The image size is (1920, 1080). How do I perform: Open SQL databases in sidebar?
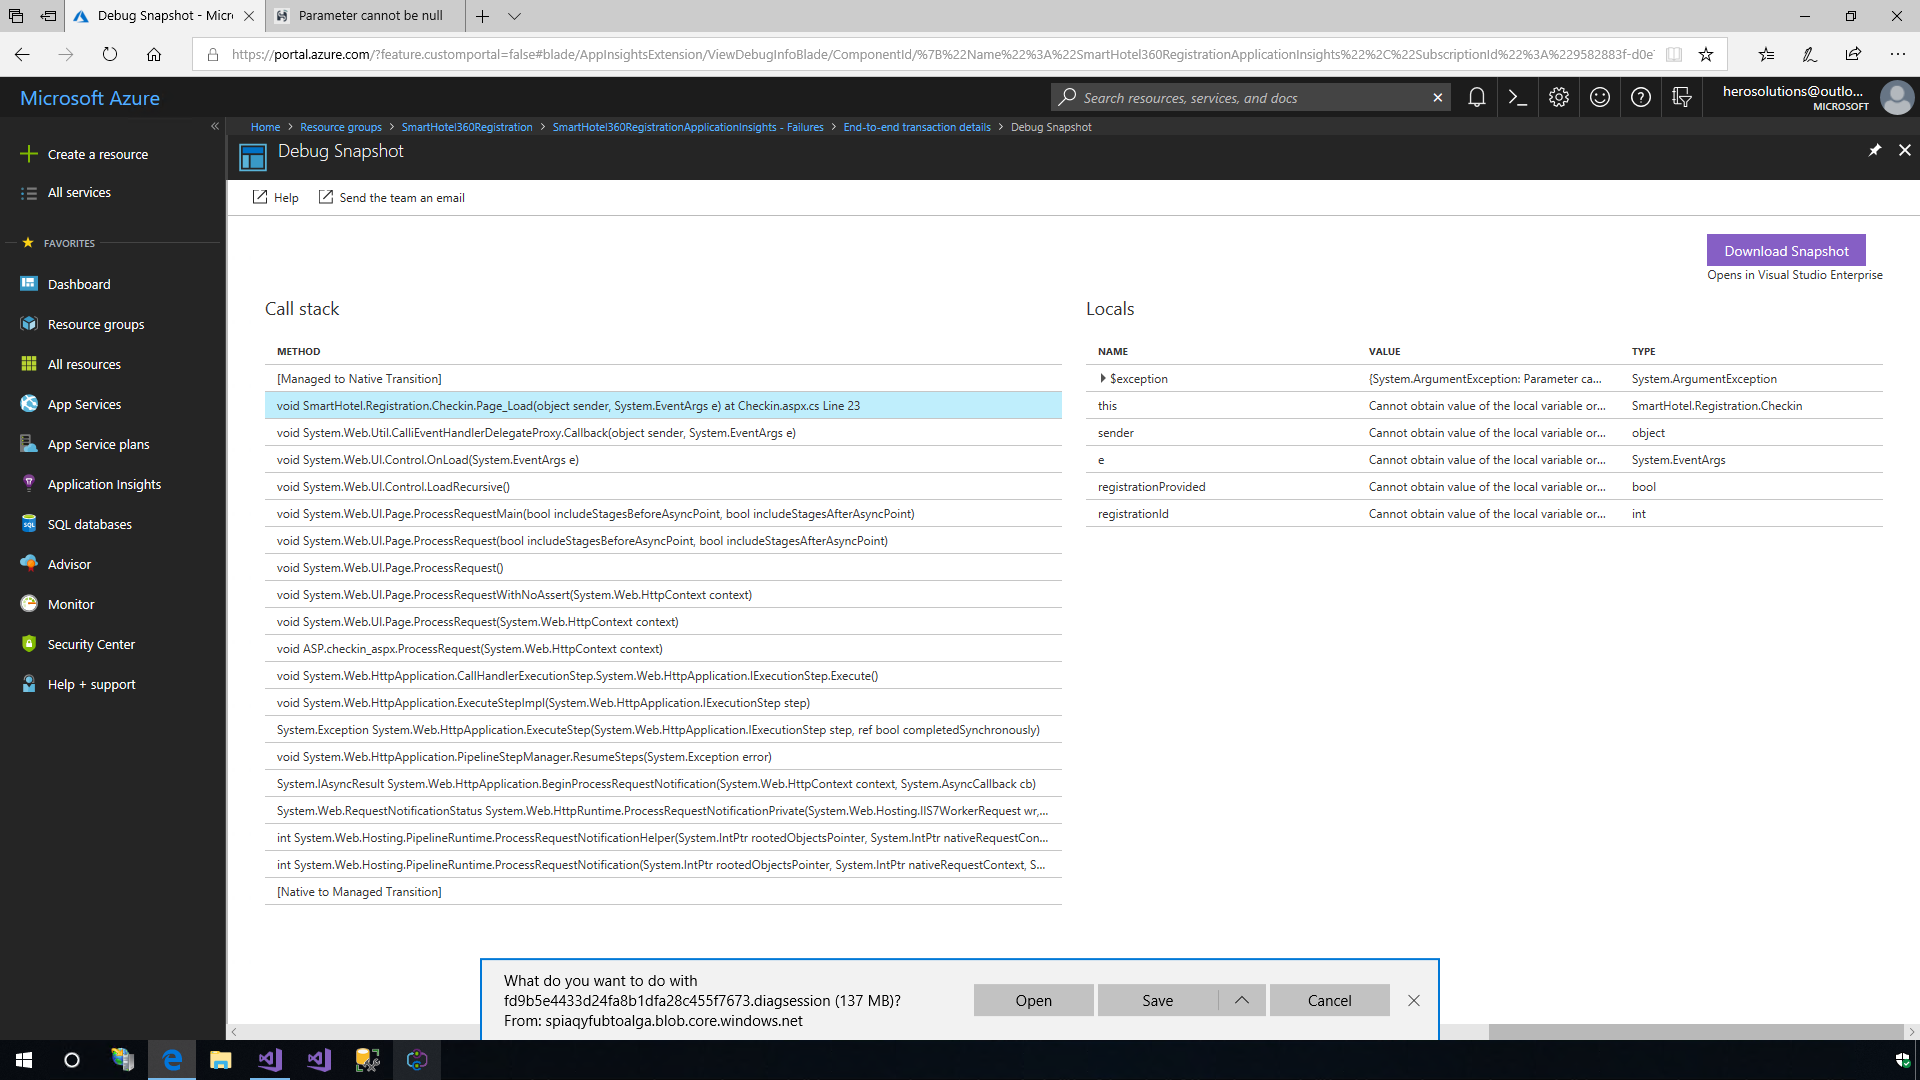pyautogui.click(x=89, y=524)
